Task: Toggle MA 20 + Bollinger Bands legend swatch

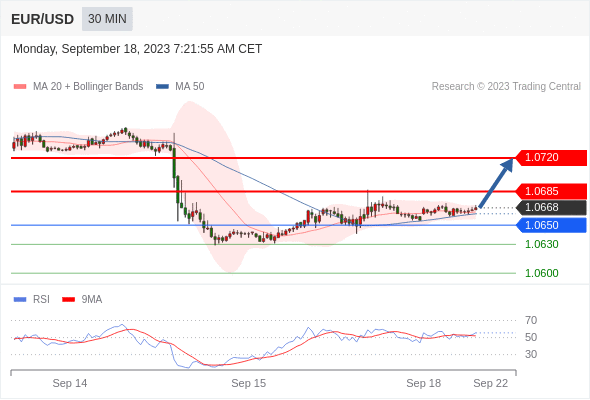Action: (20, 87)
